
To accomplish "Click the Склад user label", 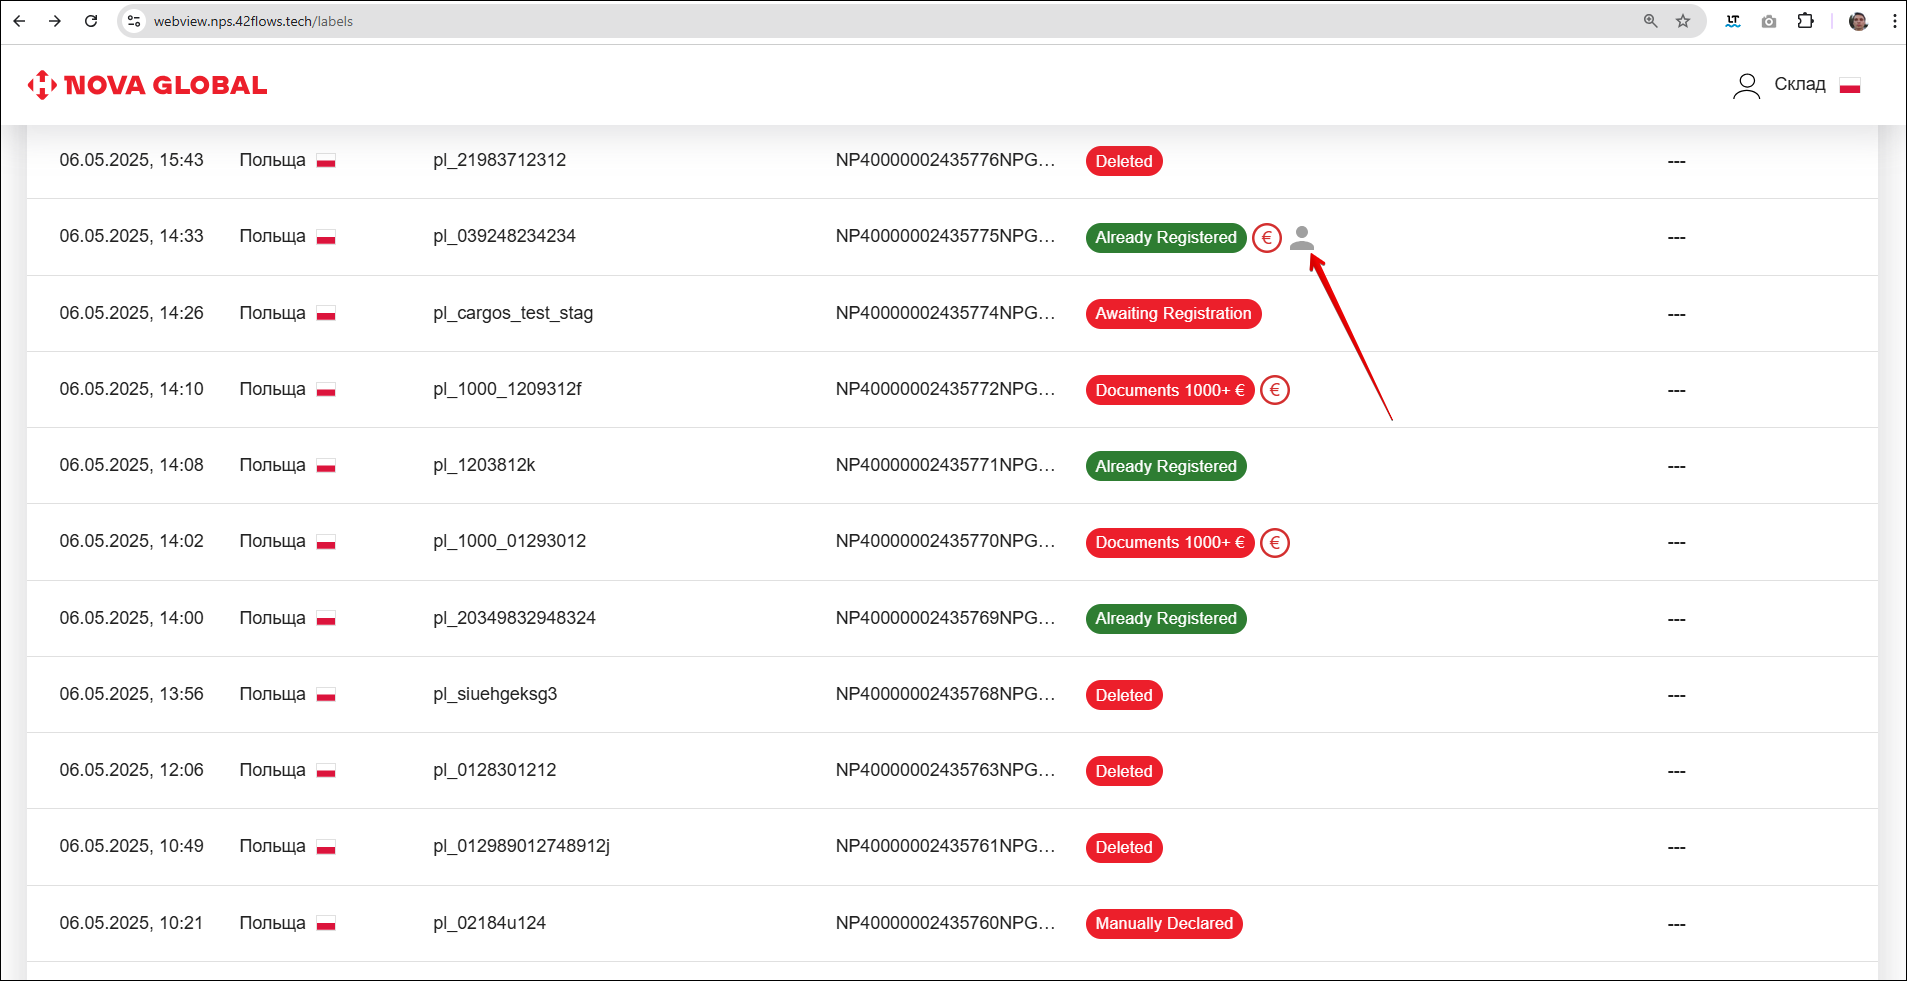I will click(1799, 85).
